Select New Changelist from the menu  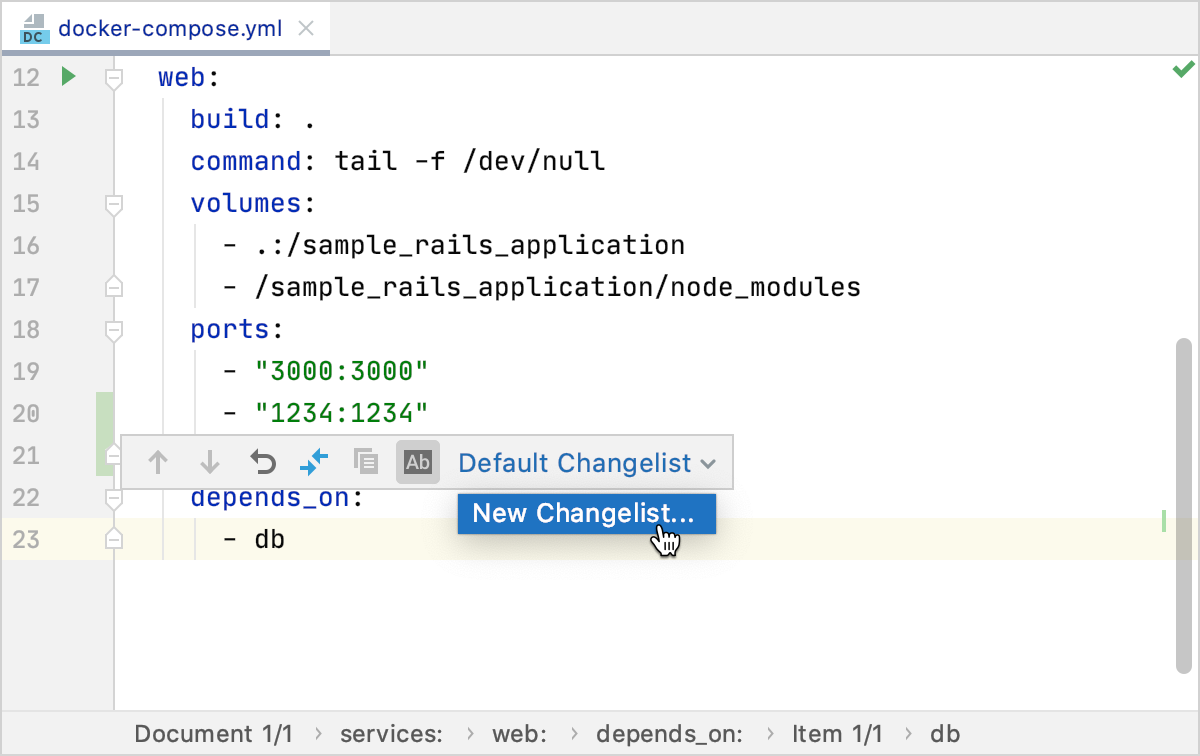[x=586, y=513]
